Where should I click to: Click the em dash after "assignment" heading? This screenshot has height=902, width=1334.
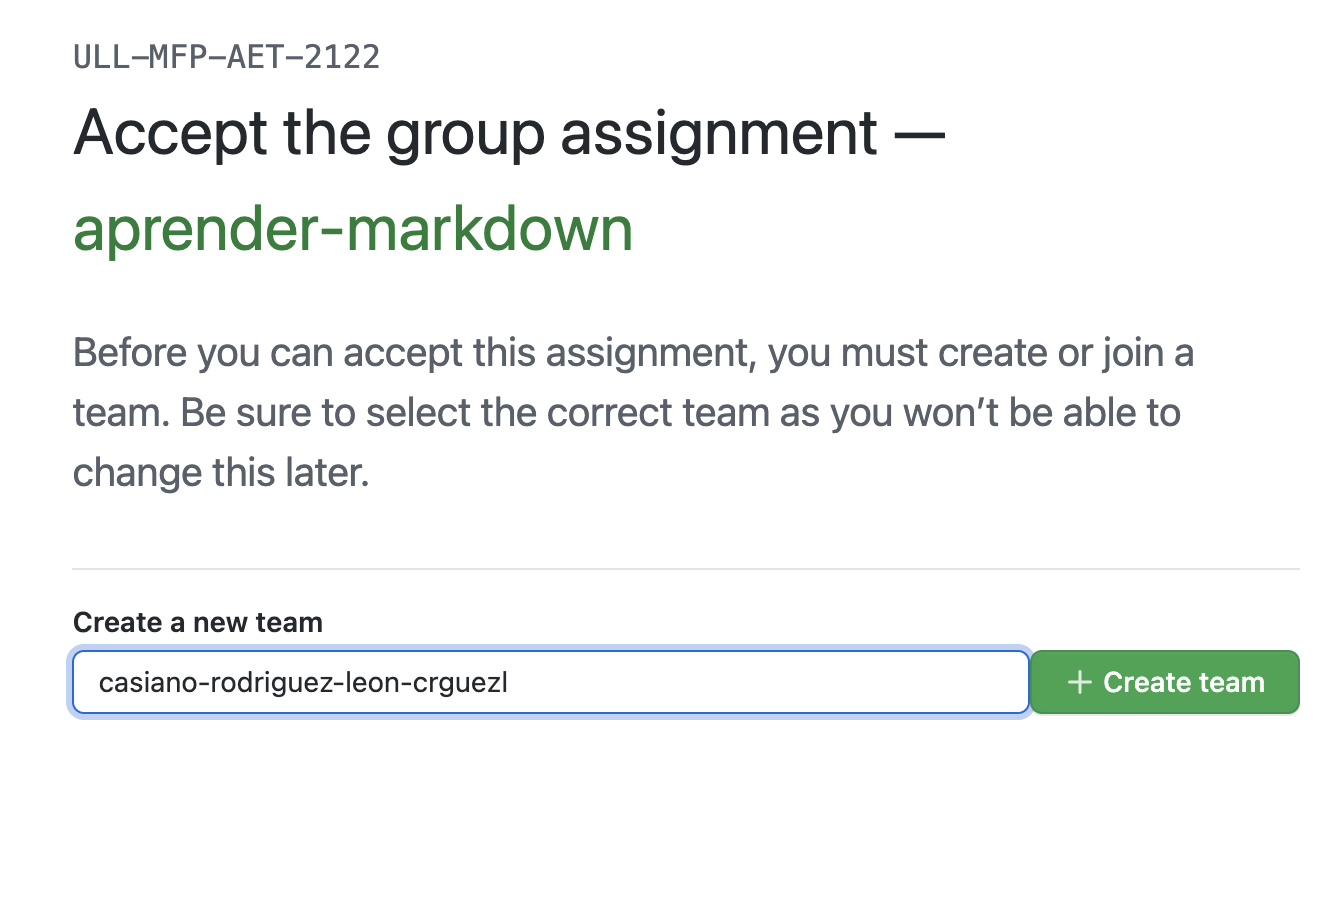919,133
